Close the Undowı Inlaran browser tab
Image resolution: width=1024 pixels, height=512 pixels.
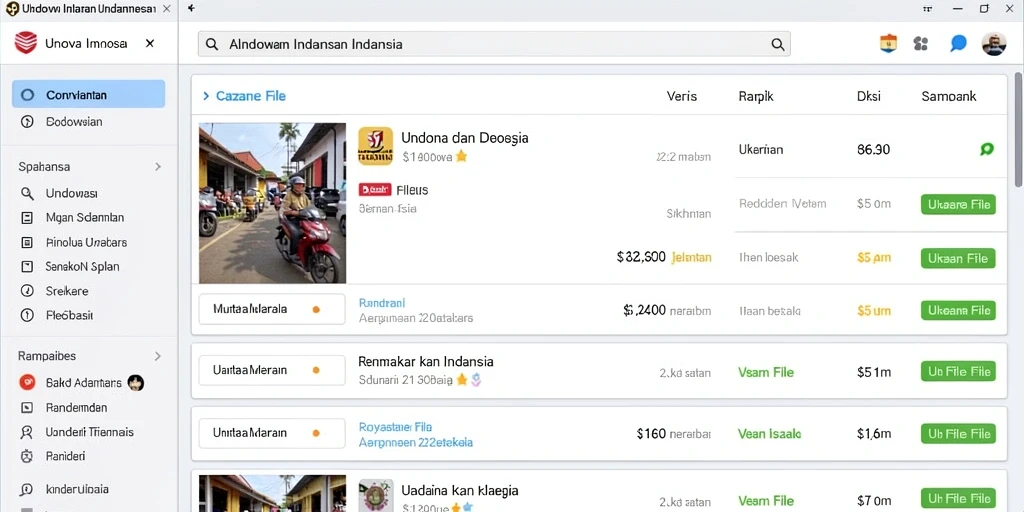pyautogui.click(x=167, y=9)
